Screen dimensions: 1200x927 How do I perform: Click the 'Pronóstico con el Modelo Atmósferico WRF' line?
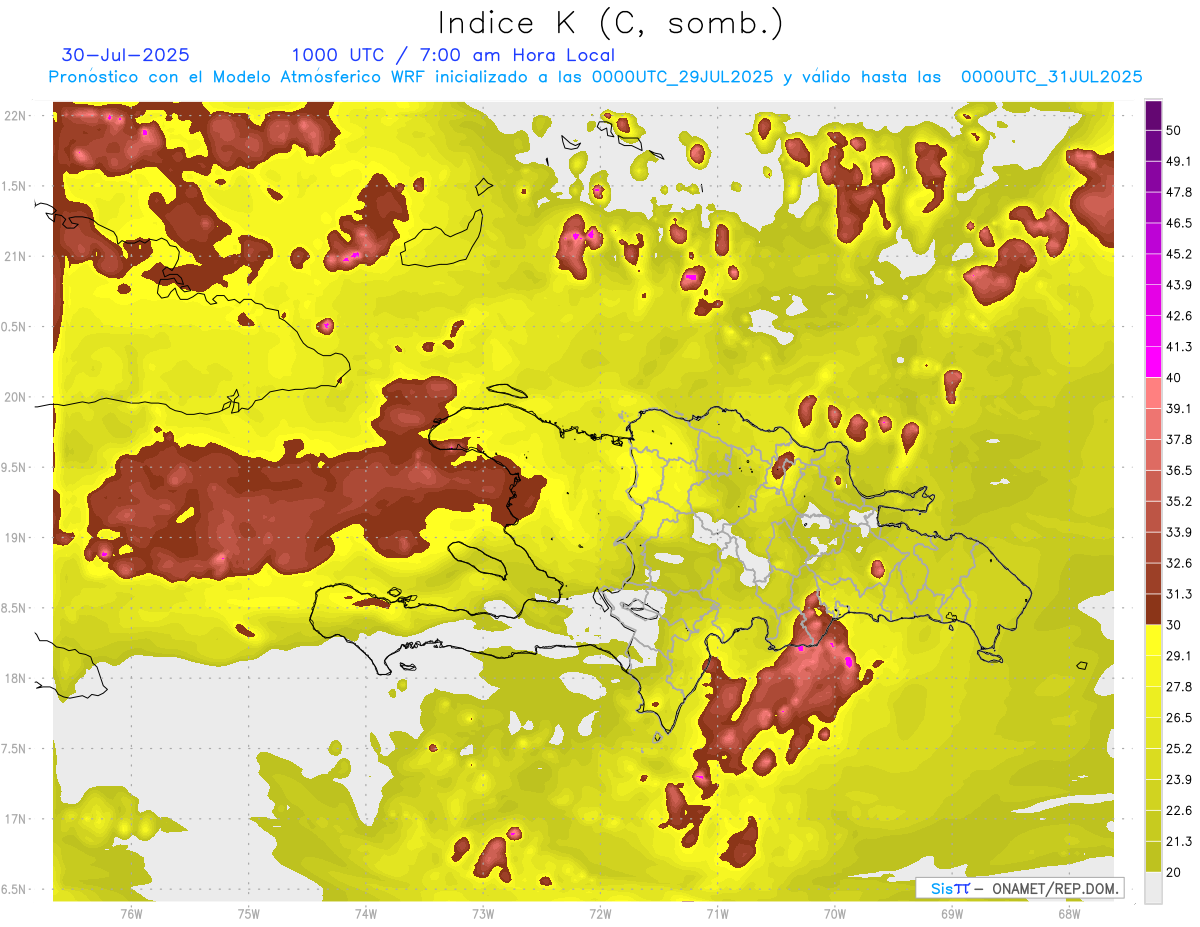596,77
